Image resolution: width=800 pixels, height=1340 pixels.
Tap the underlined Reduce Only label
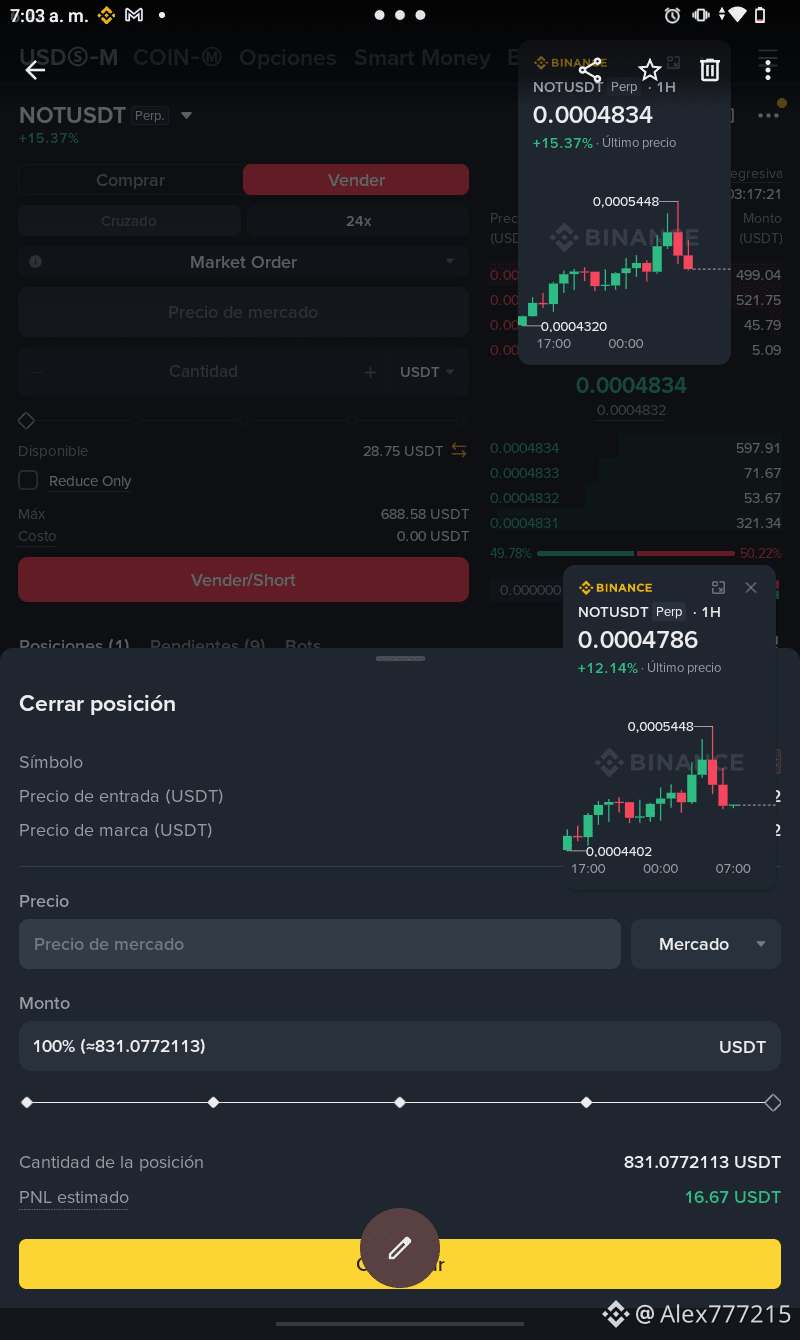coord(90,481)
